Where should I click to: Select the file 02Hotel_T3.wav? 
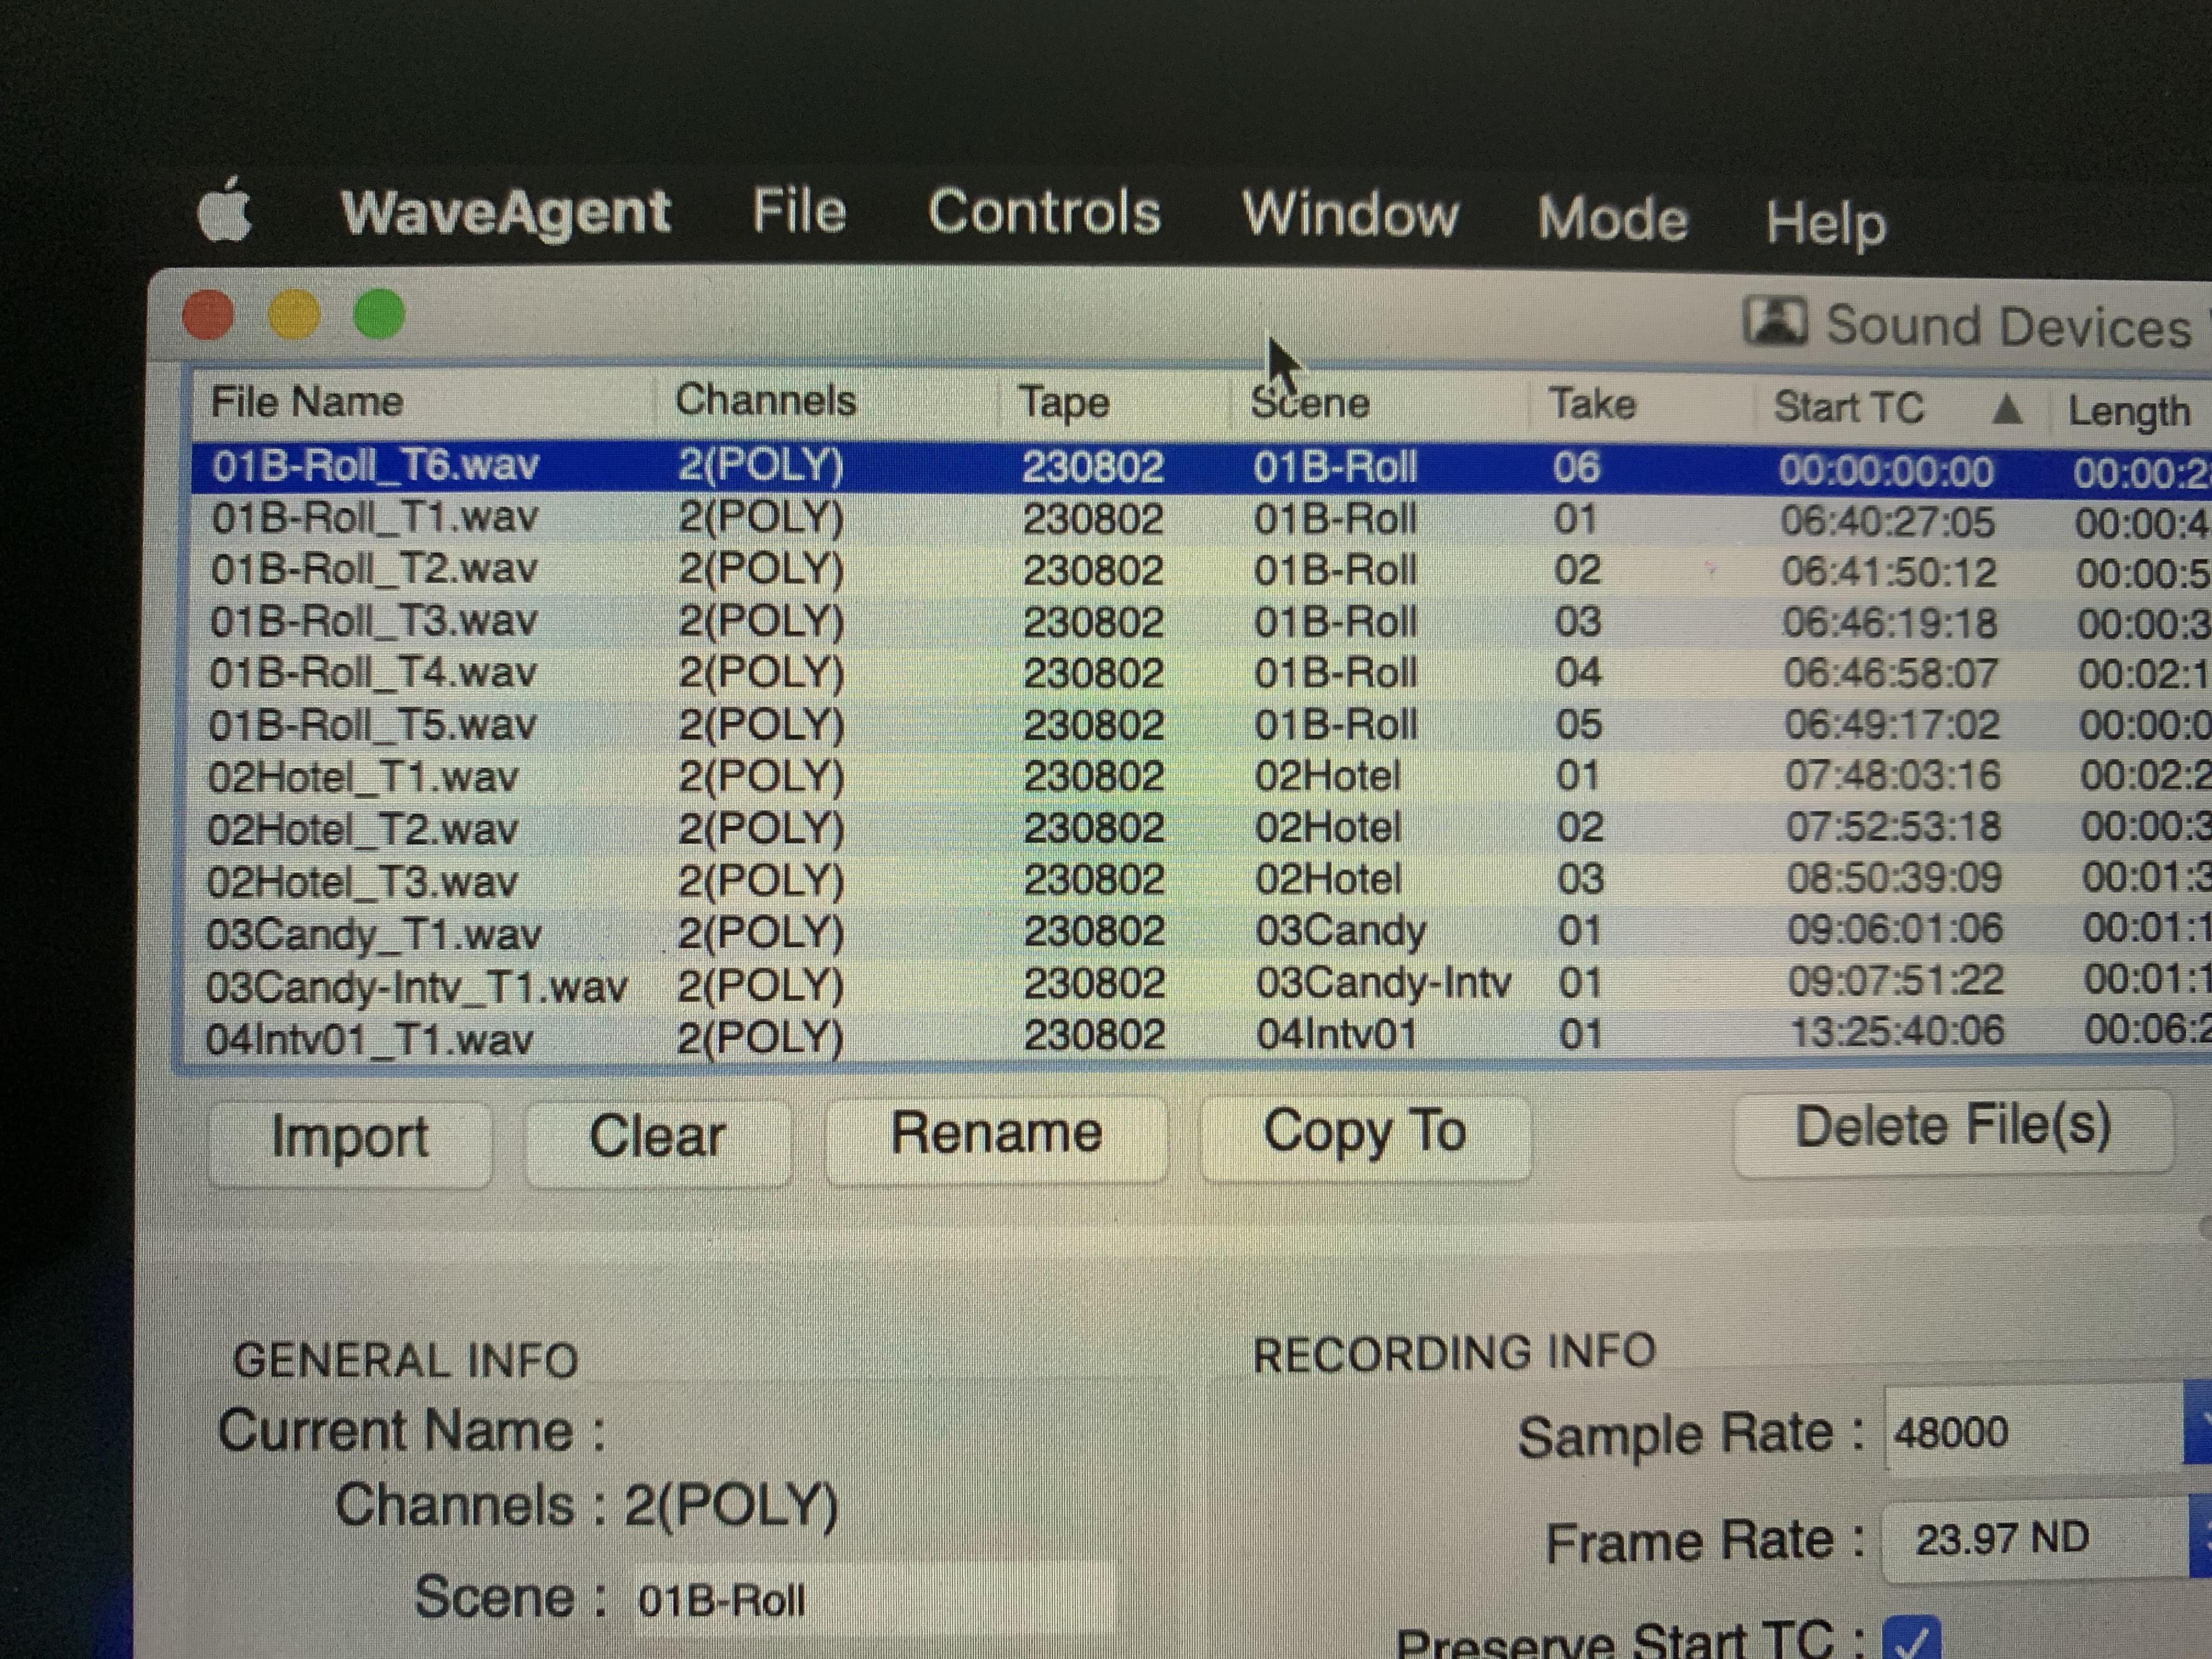pyautogui.click(x=362, y=883)
